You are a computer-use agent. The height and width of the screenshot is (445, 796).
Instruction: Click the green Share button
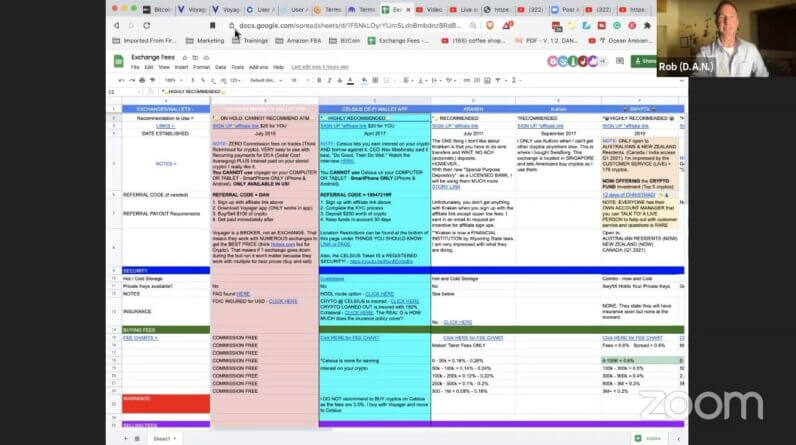click(644, 61)
